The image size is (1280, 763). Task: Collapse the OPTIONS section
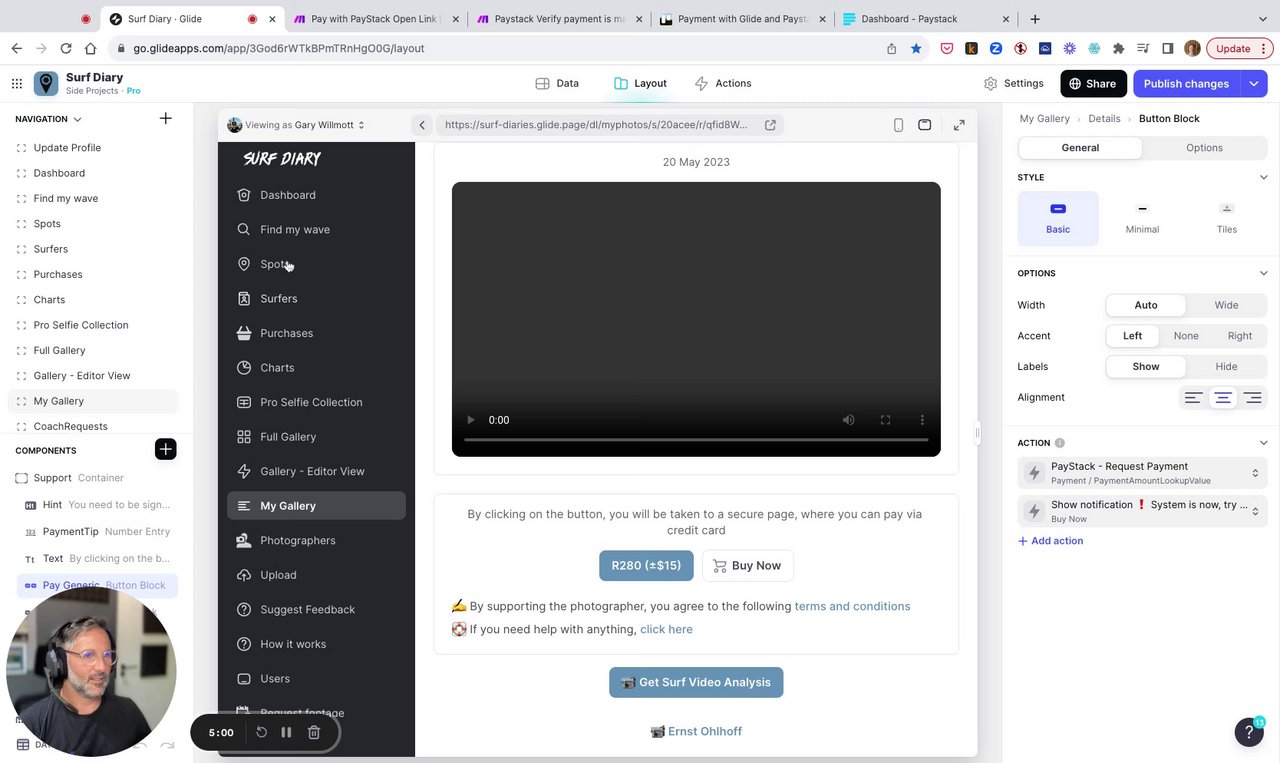(1263, 273)
